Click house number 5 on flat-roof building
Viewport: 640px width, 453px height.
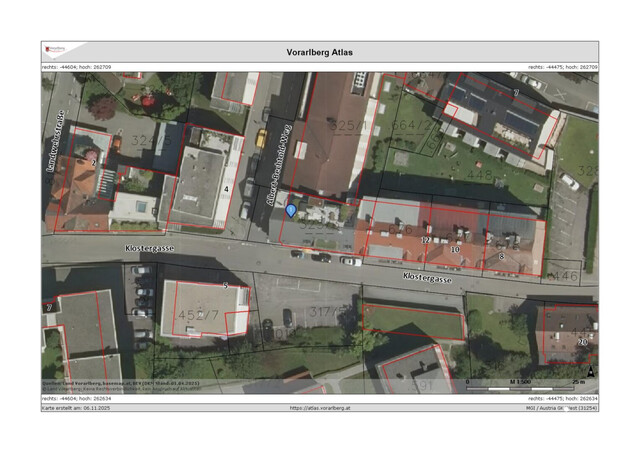[x=226, y=286]
